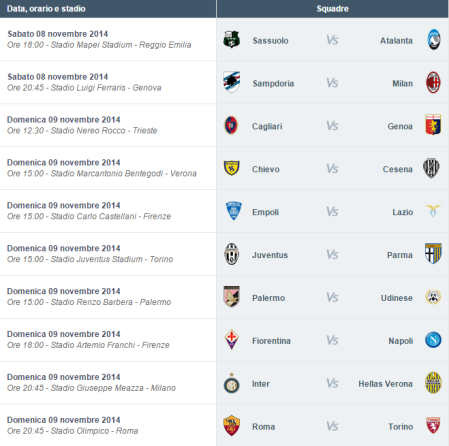Screen dimensions: 449x446
Task: Select the Milan crest icon
Action: point(433,82)
